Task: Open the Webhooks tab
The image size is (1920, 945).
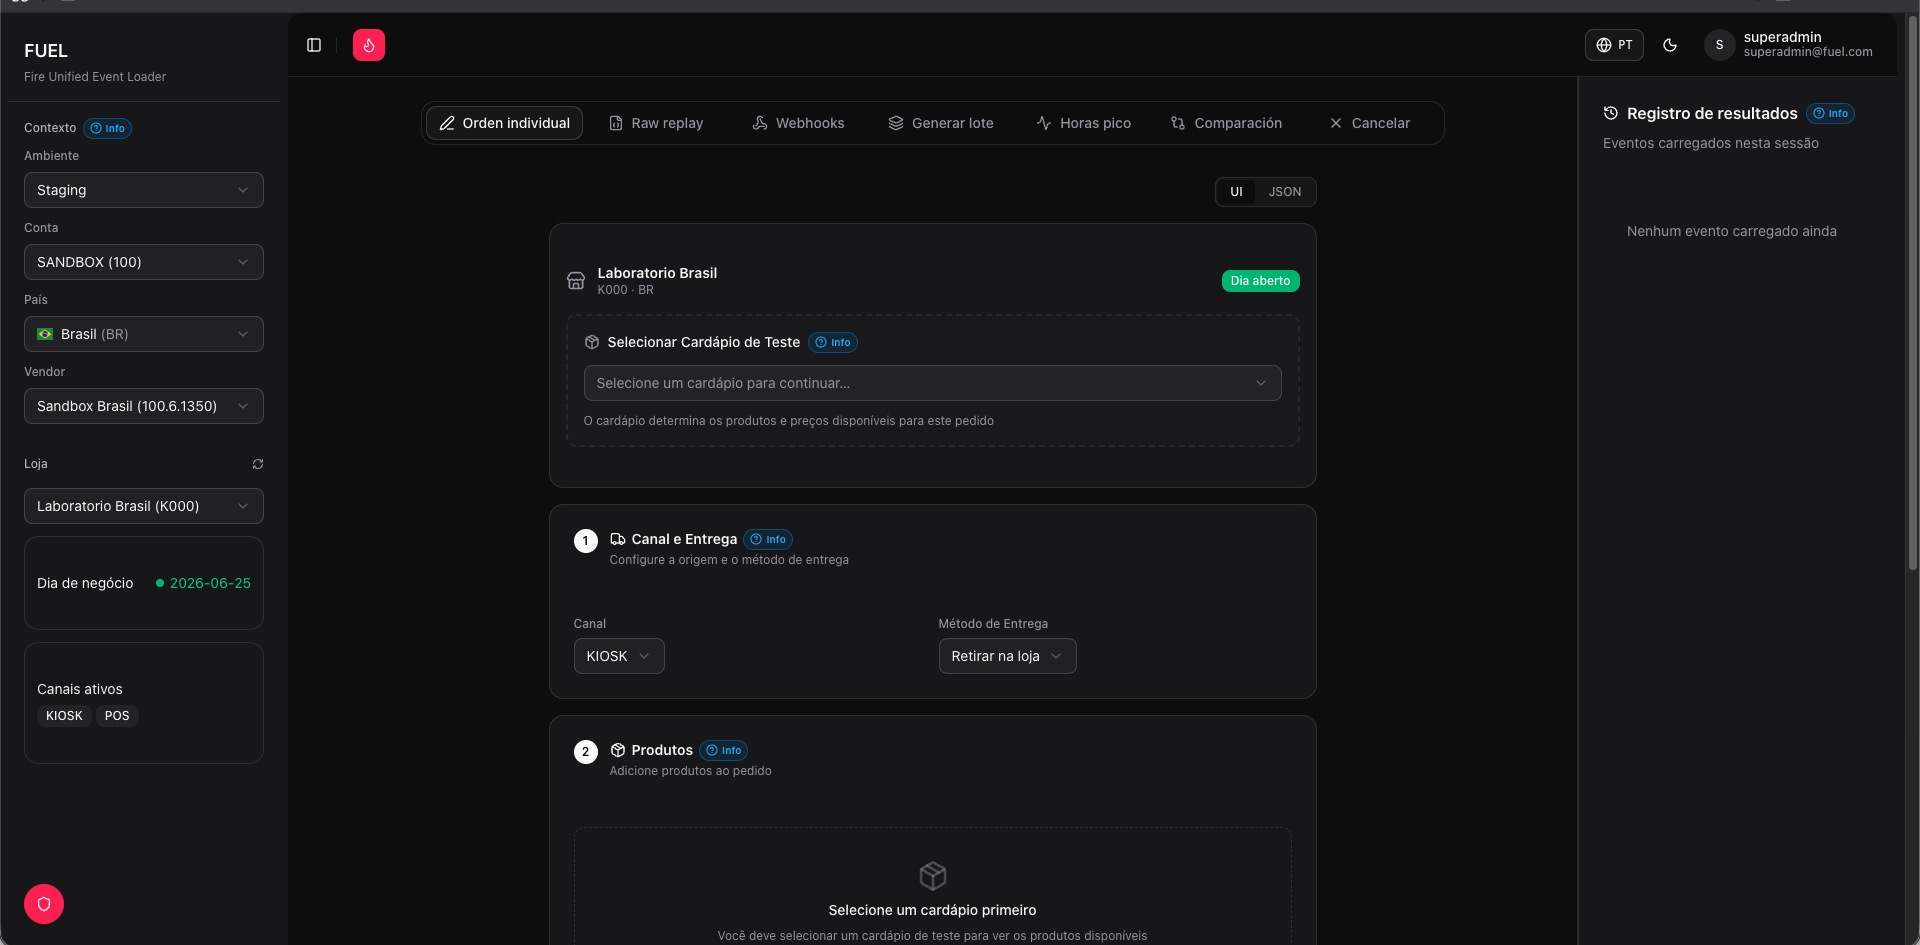Action: 799,123
